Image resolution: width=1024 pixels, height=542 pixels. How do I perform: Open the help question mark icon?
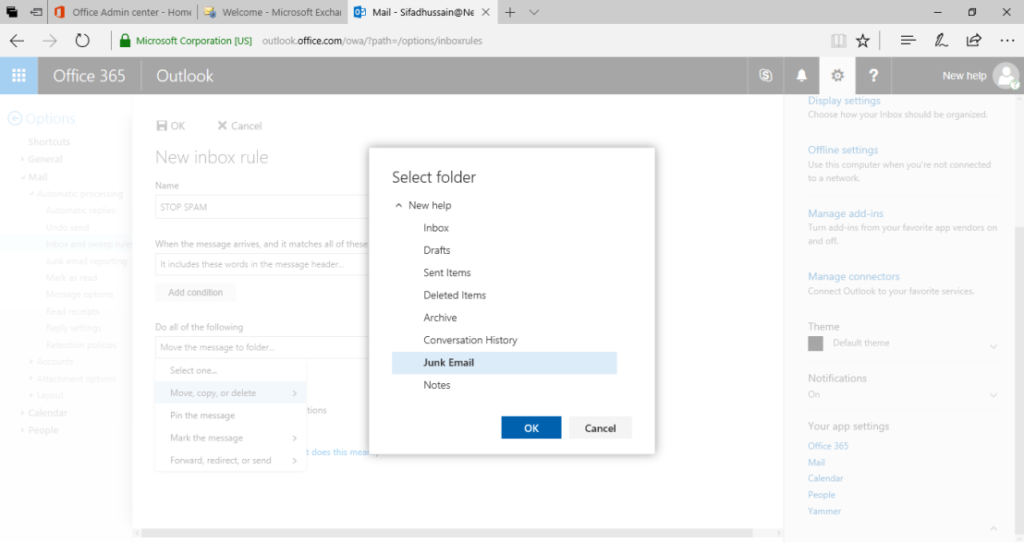[x=873, y=76]
